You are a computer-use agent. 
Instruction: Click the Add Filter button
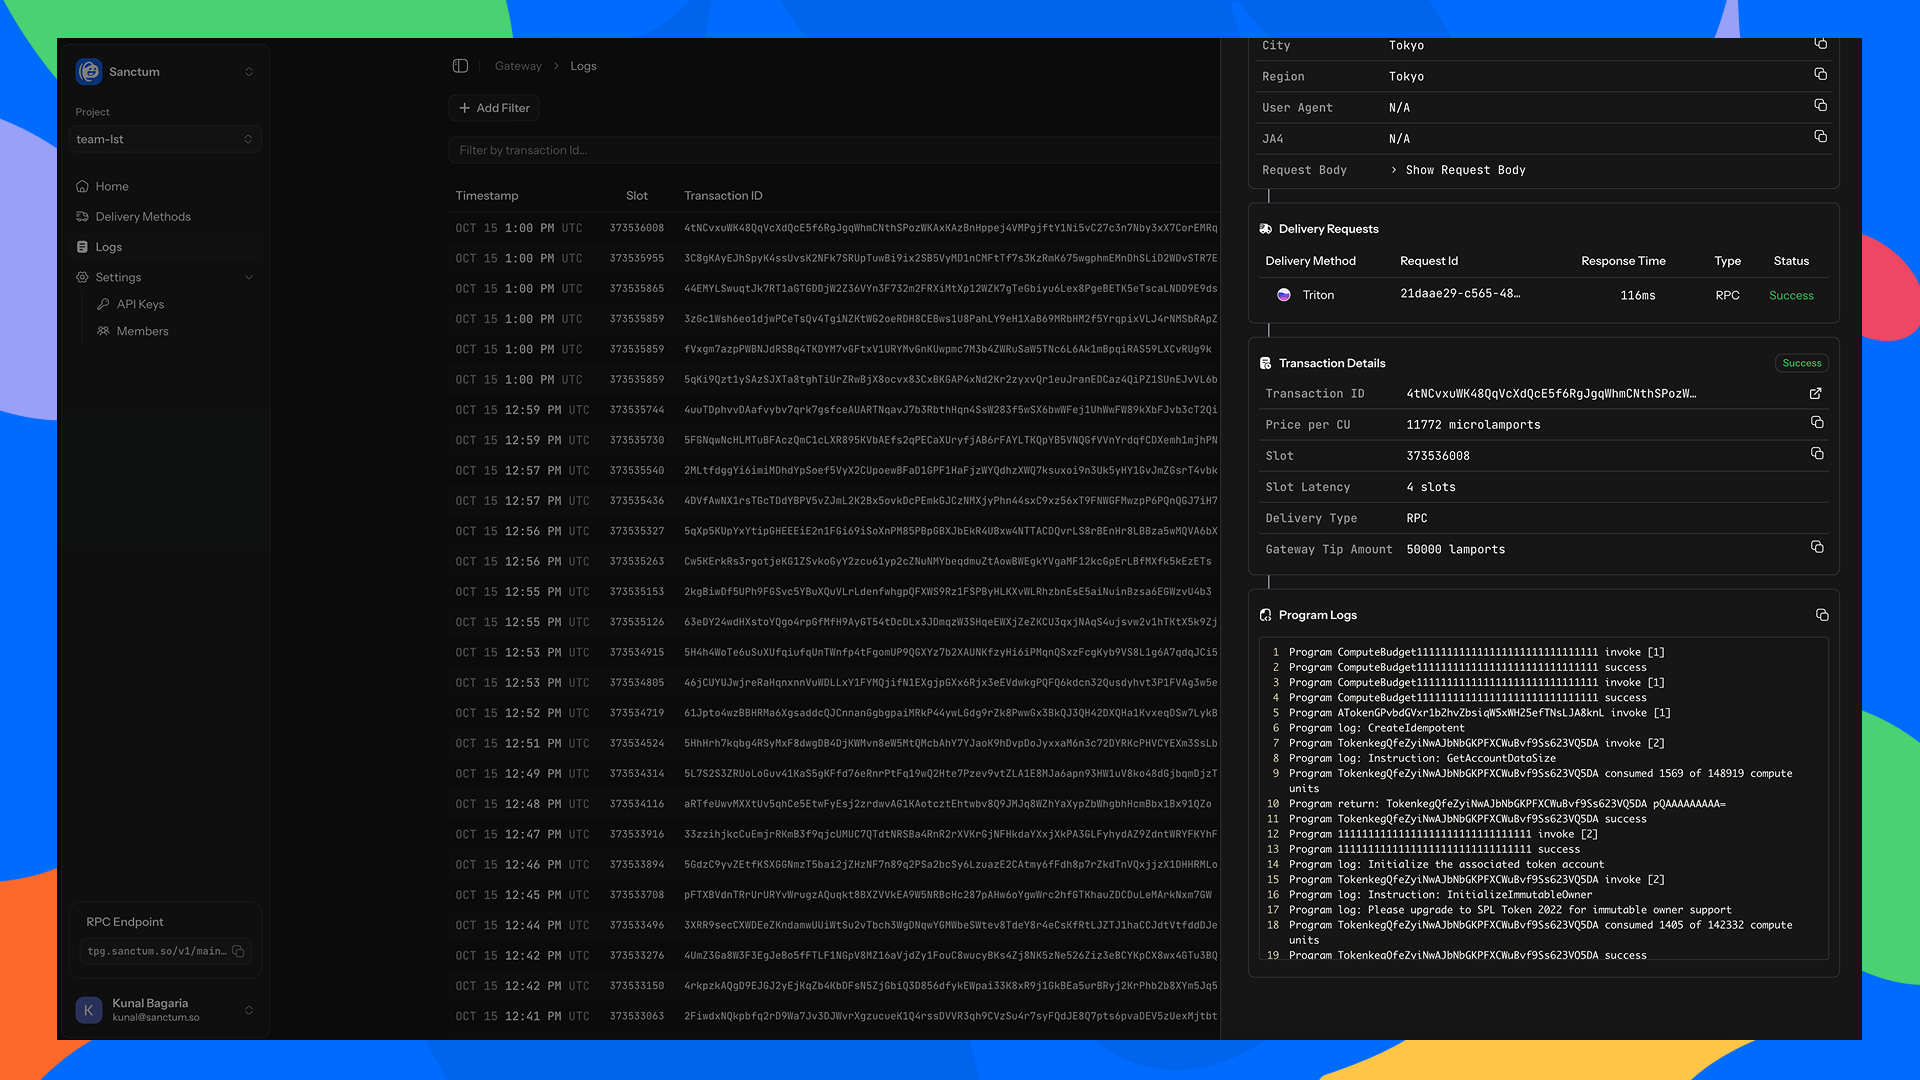click(494, 108)
